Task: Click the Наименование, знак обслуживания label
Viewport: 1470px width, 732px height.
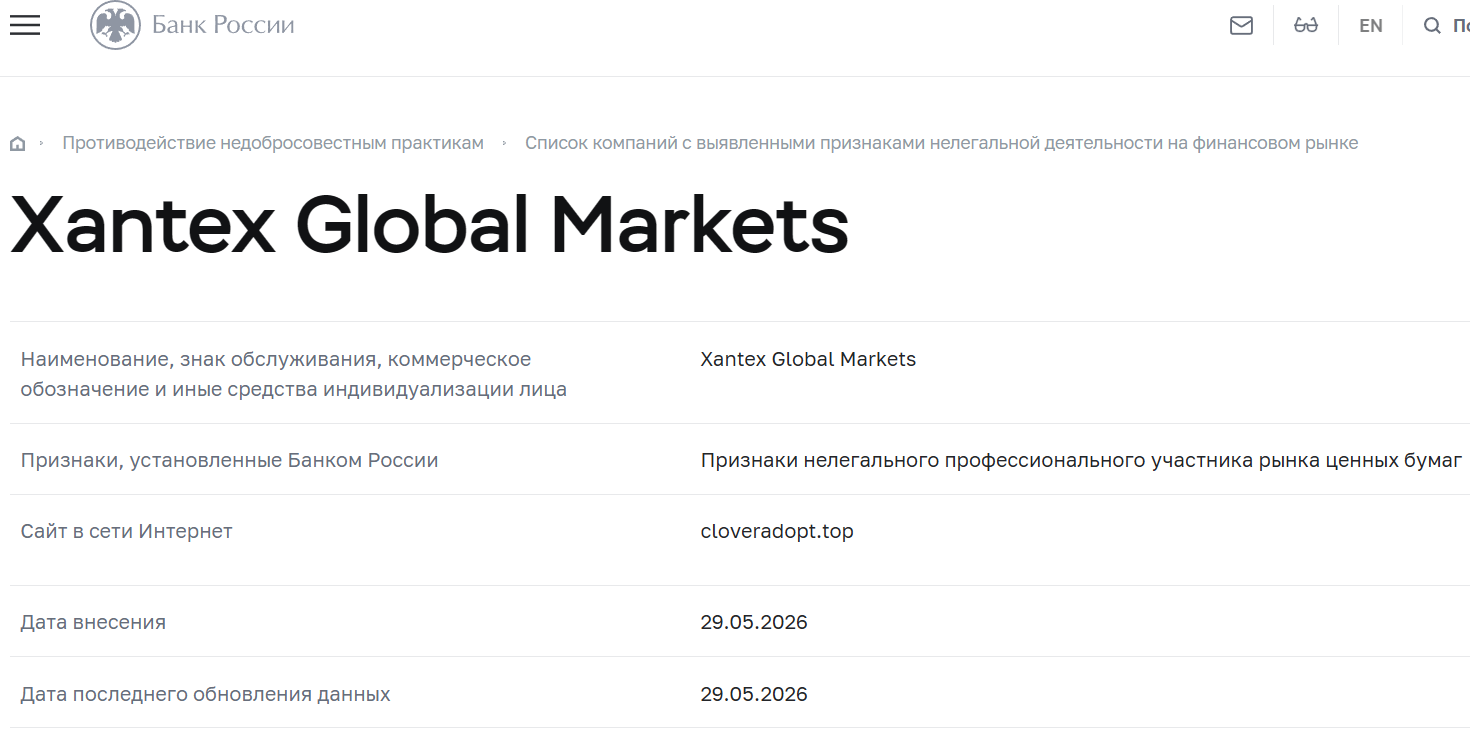Action: pyautogui.click(x=293, y=374)
